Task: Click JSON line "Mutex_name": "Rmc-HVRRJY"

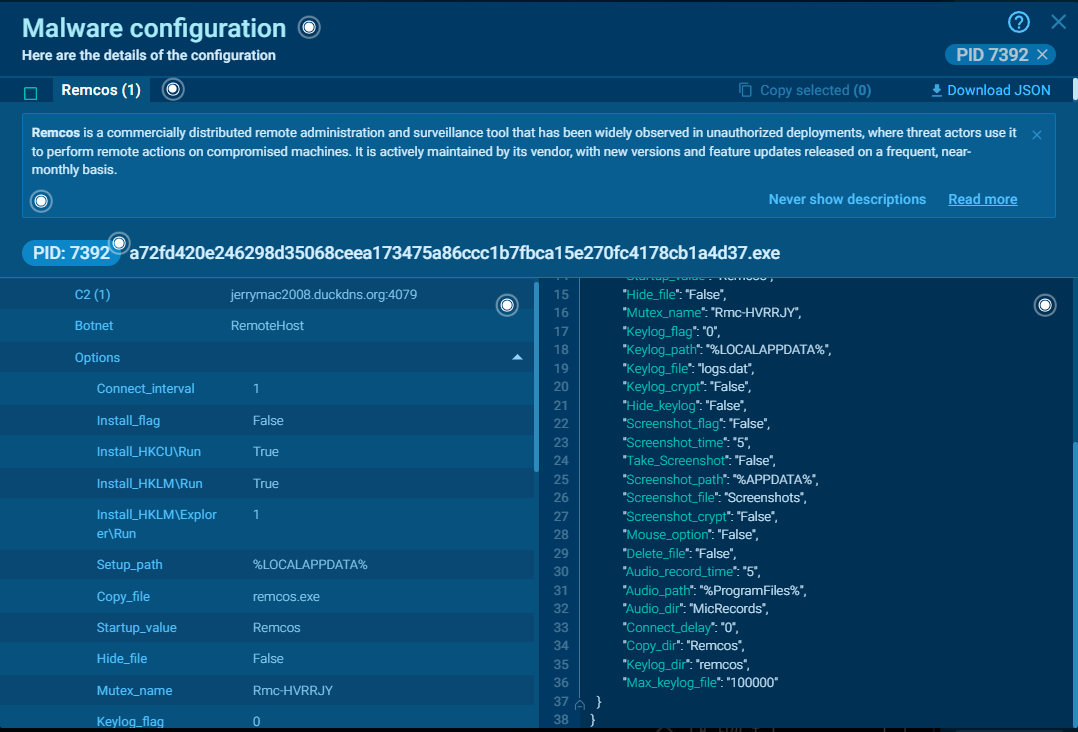Action: 712,313
